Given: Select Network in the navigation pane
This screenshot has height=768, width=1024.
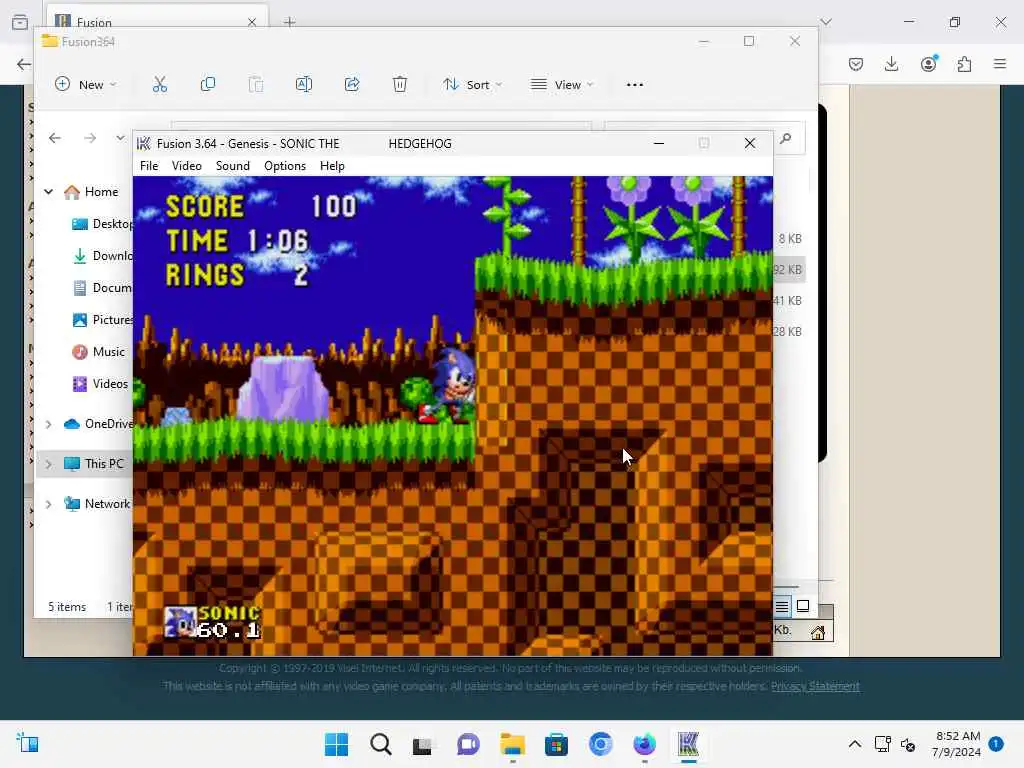Looking at the screenshot, I should pos(97,504).
